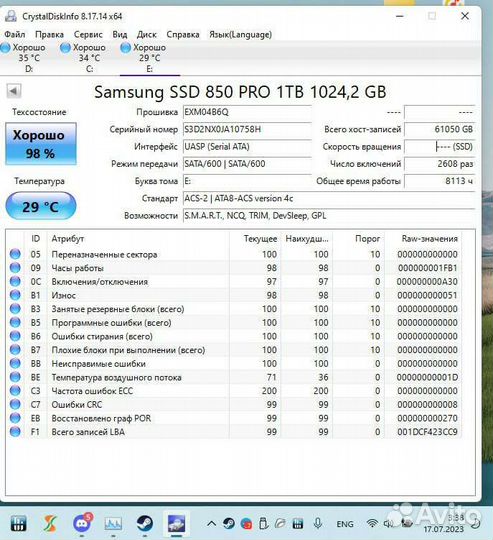
Task: Click status orb for B1 Износ row
Action: 15,295
